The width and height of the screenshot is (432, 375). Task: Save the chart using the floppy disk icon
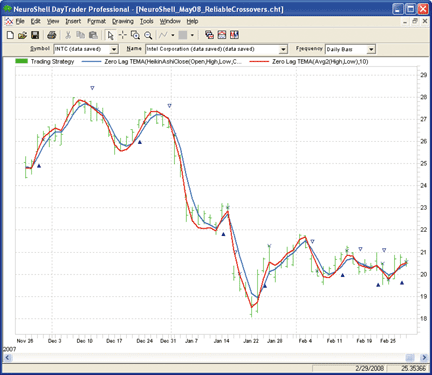pyautogui.click(x=35, y=35)
